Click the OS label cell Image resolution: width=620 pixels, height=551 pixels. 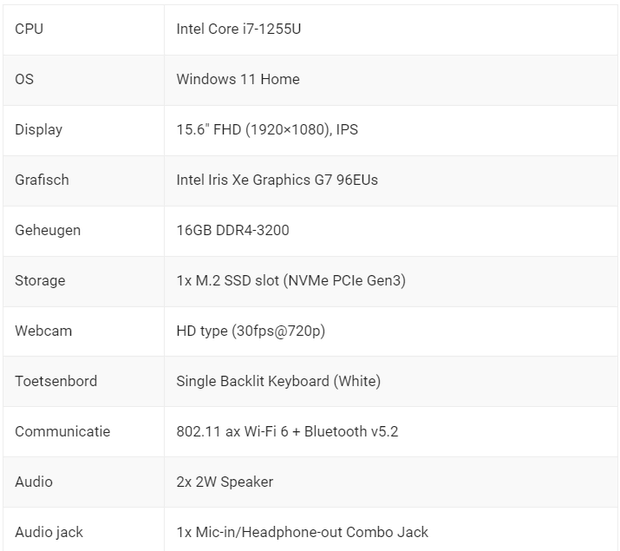click(x=24, y=79)
